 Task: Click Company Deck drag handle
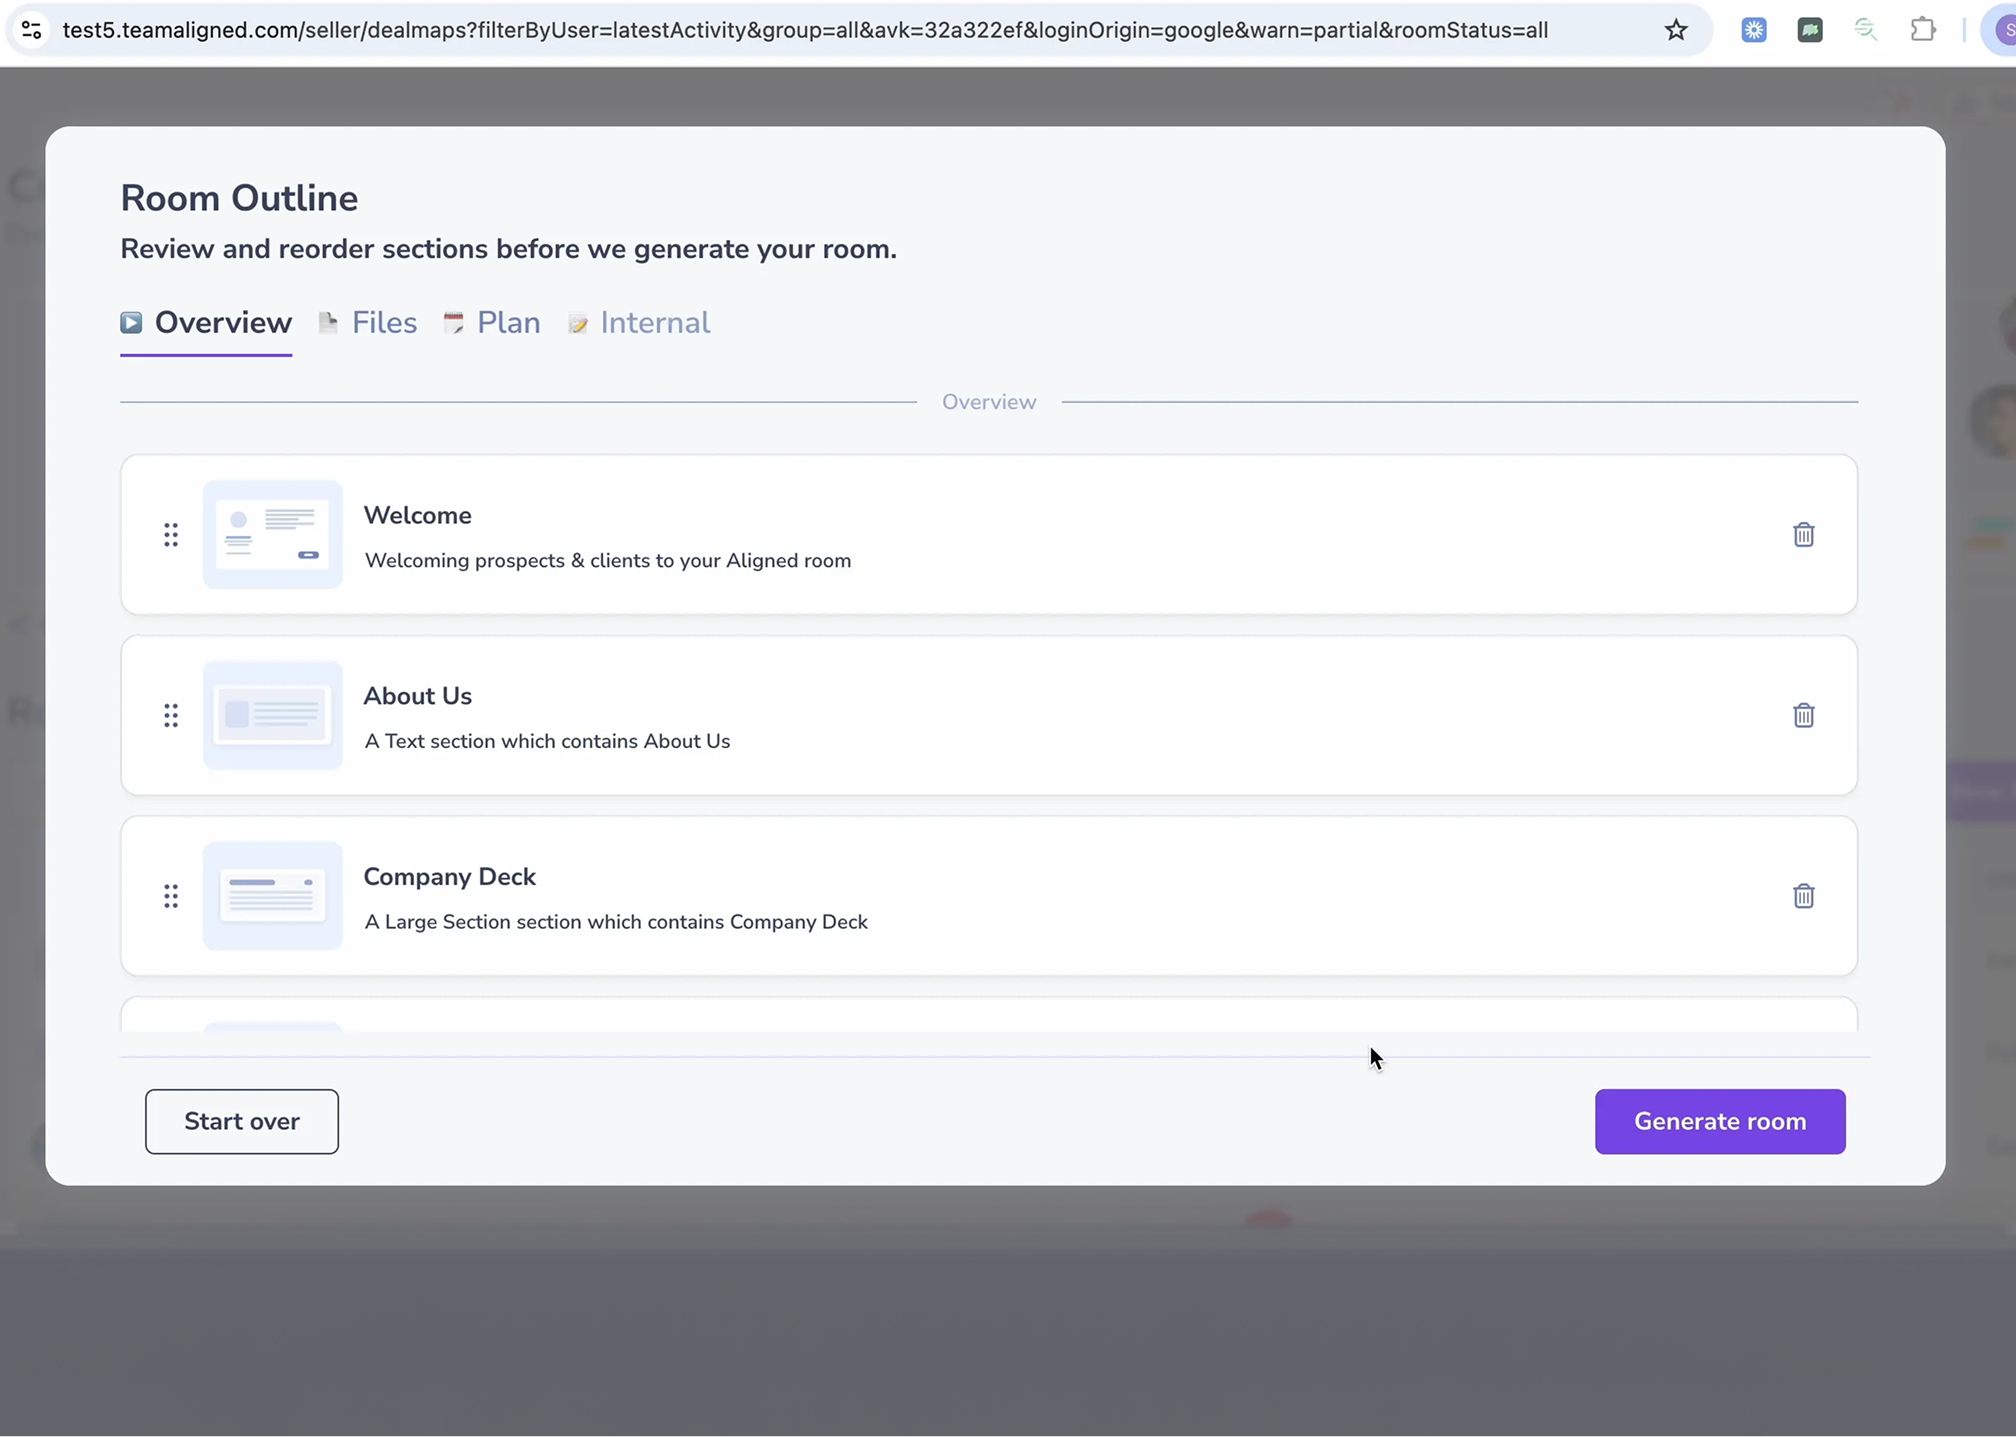coord(171,896)
